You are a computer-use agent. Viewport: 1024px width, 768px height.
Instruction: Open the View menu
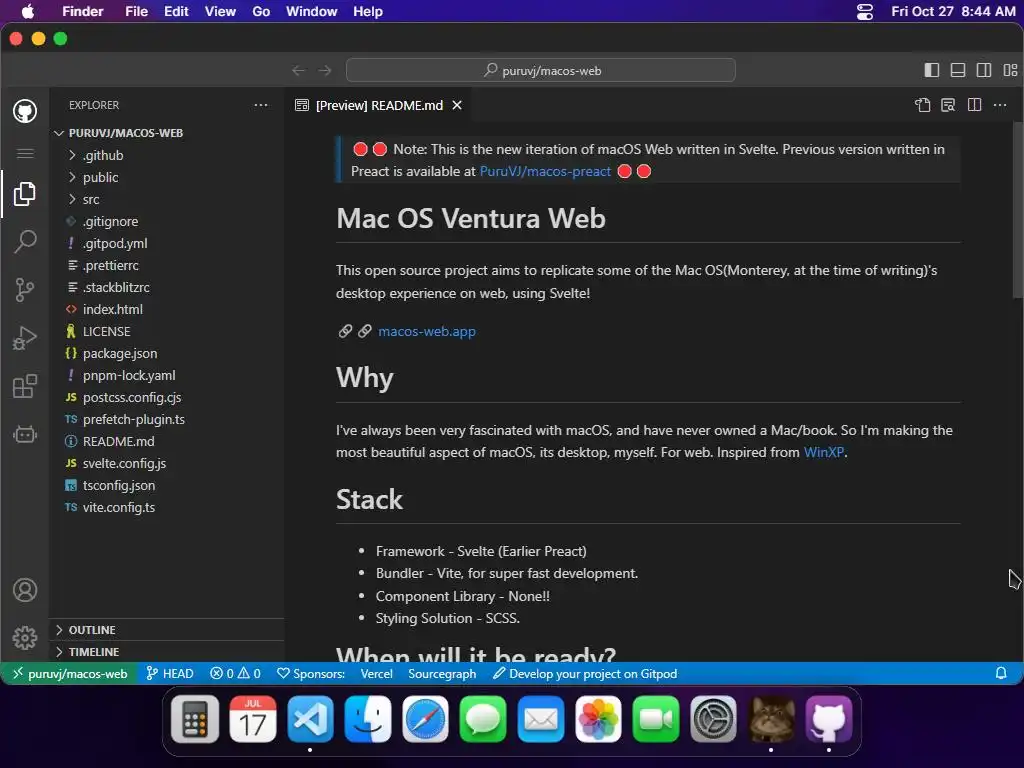click(220, 11)
